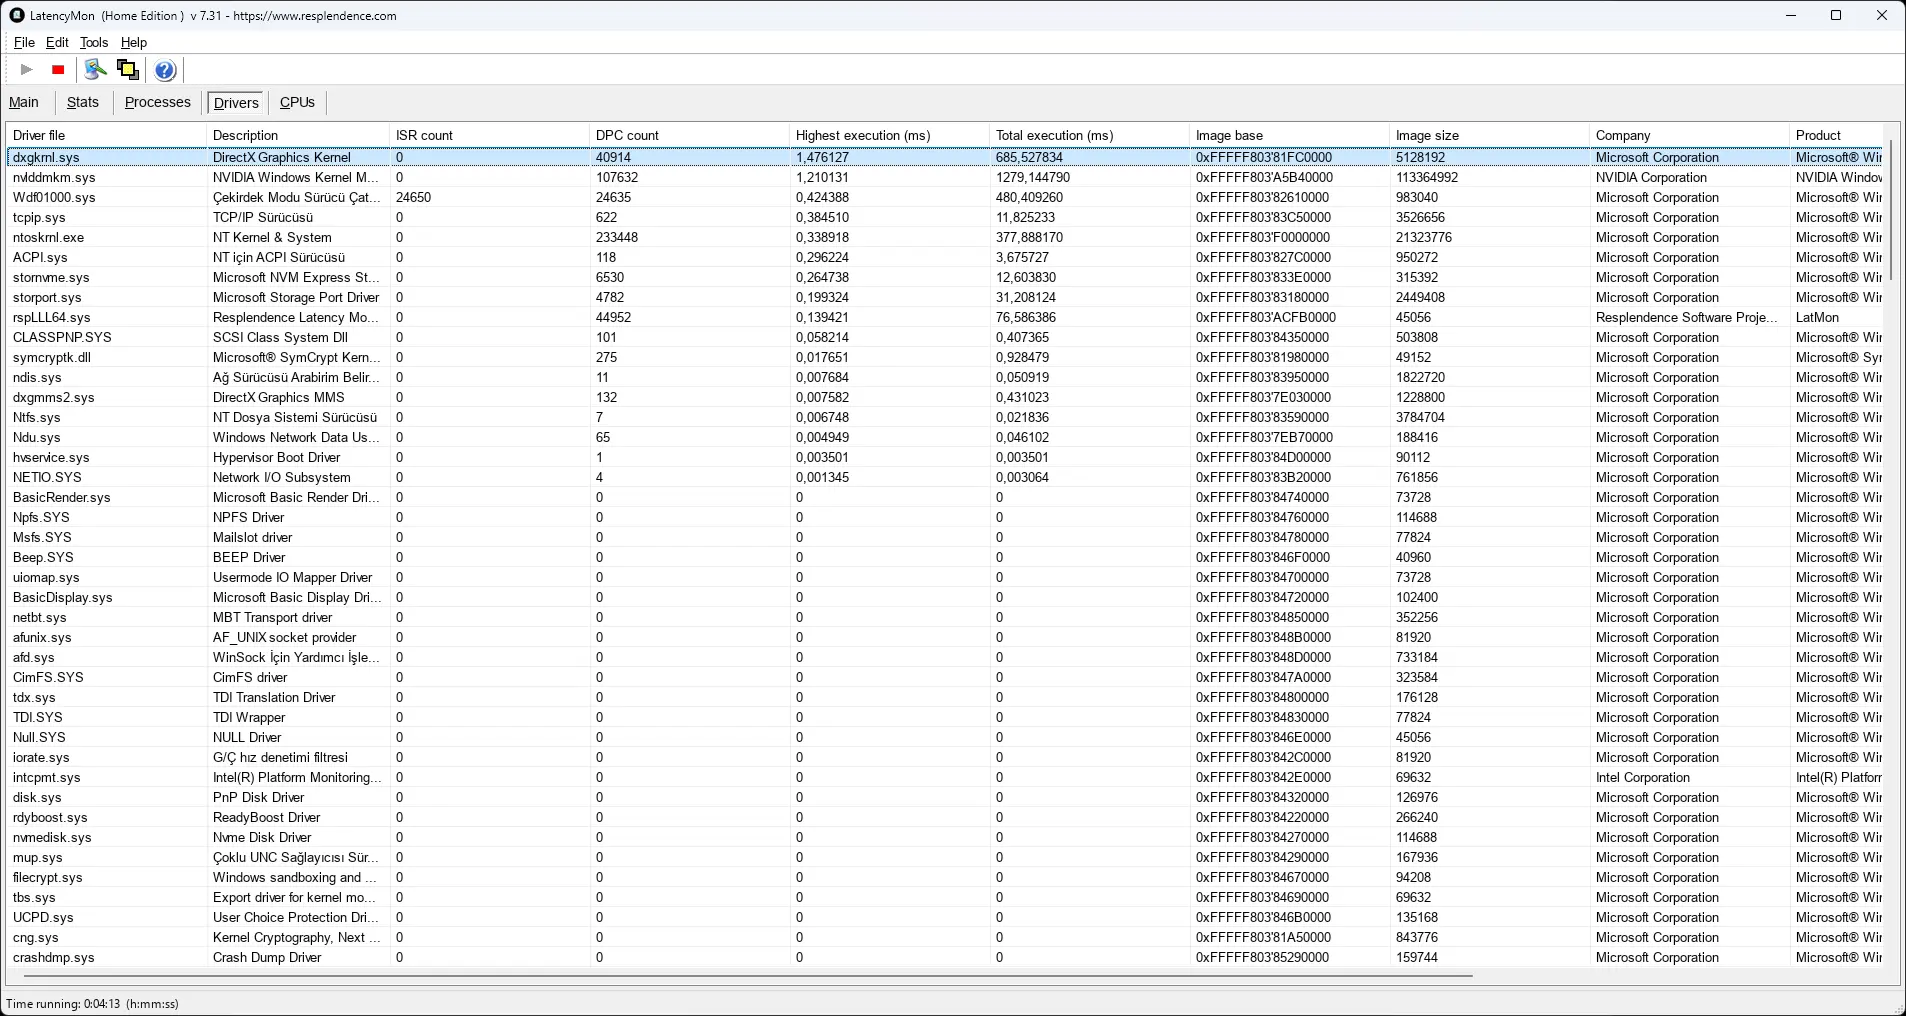Click the ReadyBoost Driver description
Image resolution: width=1906 pixels, height=1016 pixels.
point(267,817)
